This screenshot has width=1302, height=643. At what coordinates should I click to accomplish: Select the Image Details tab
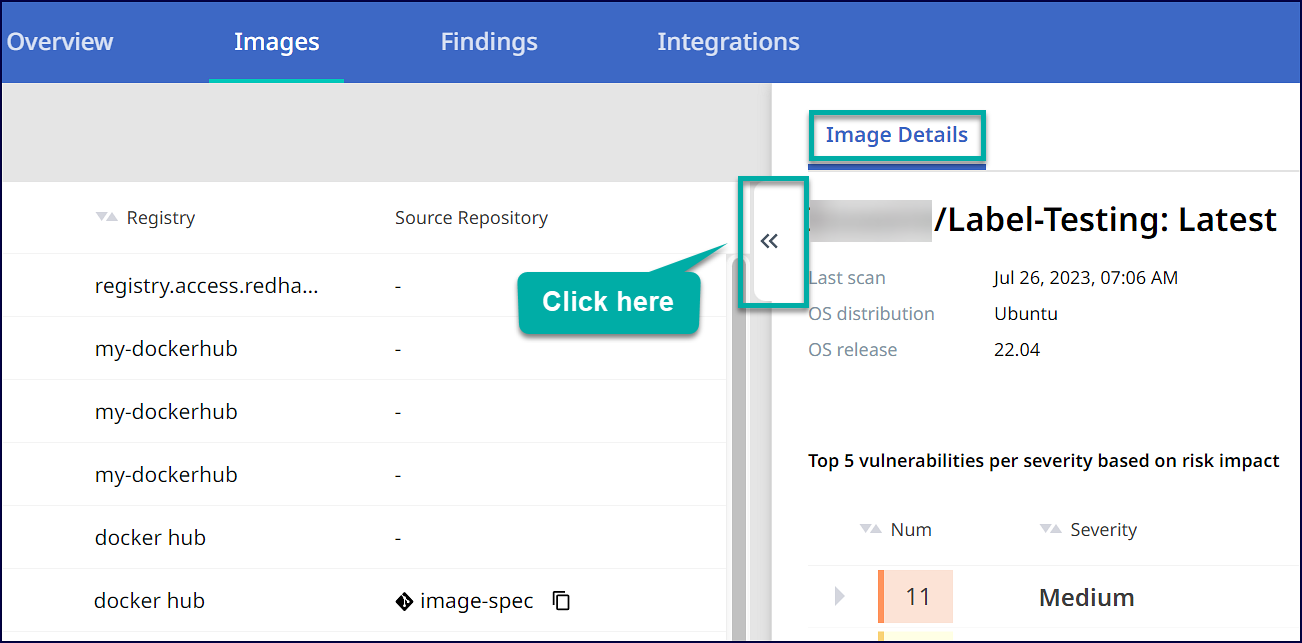tap(896, 135)
